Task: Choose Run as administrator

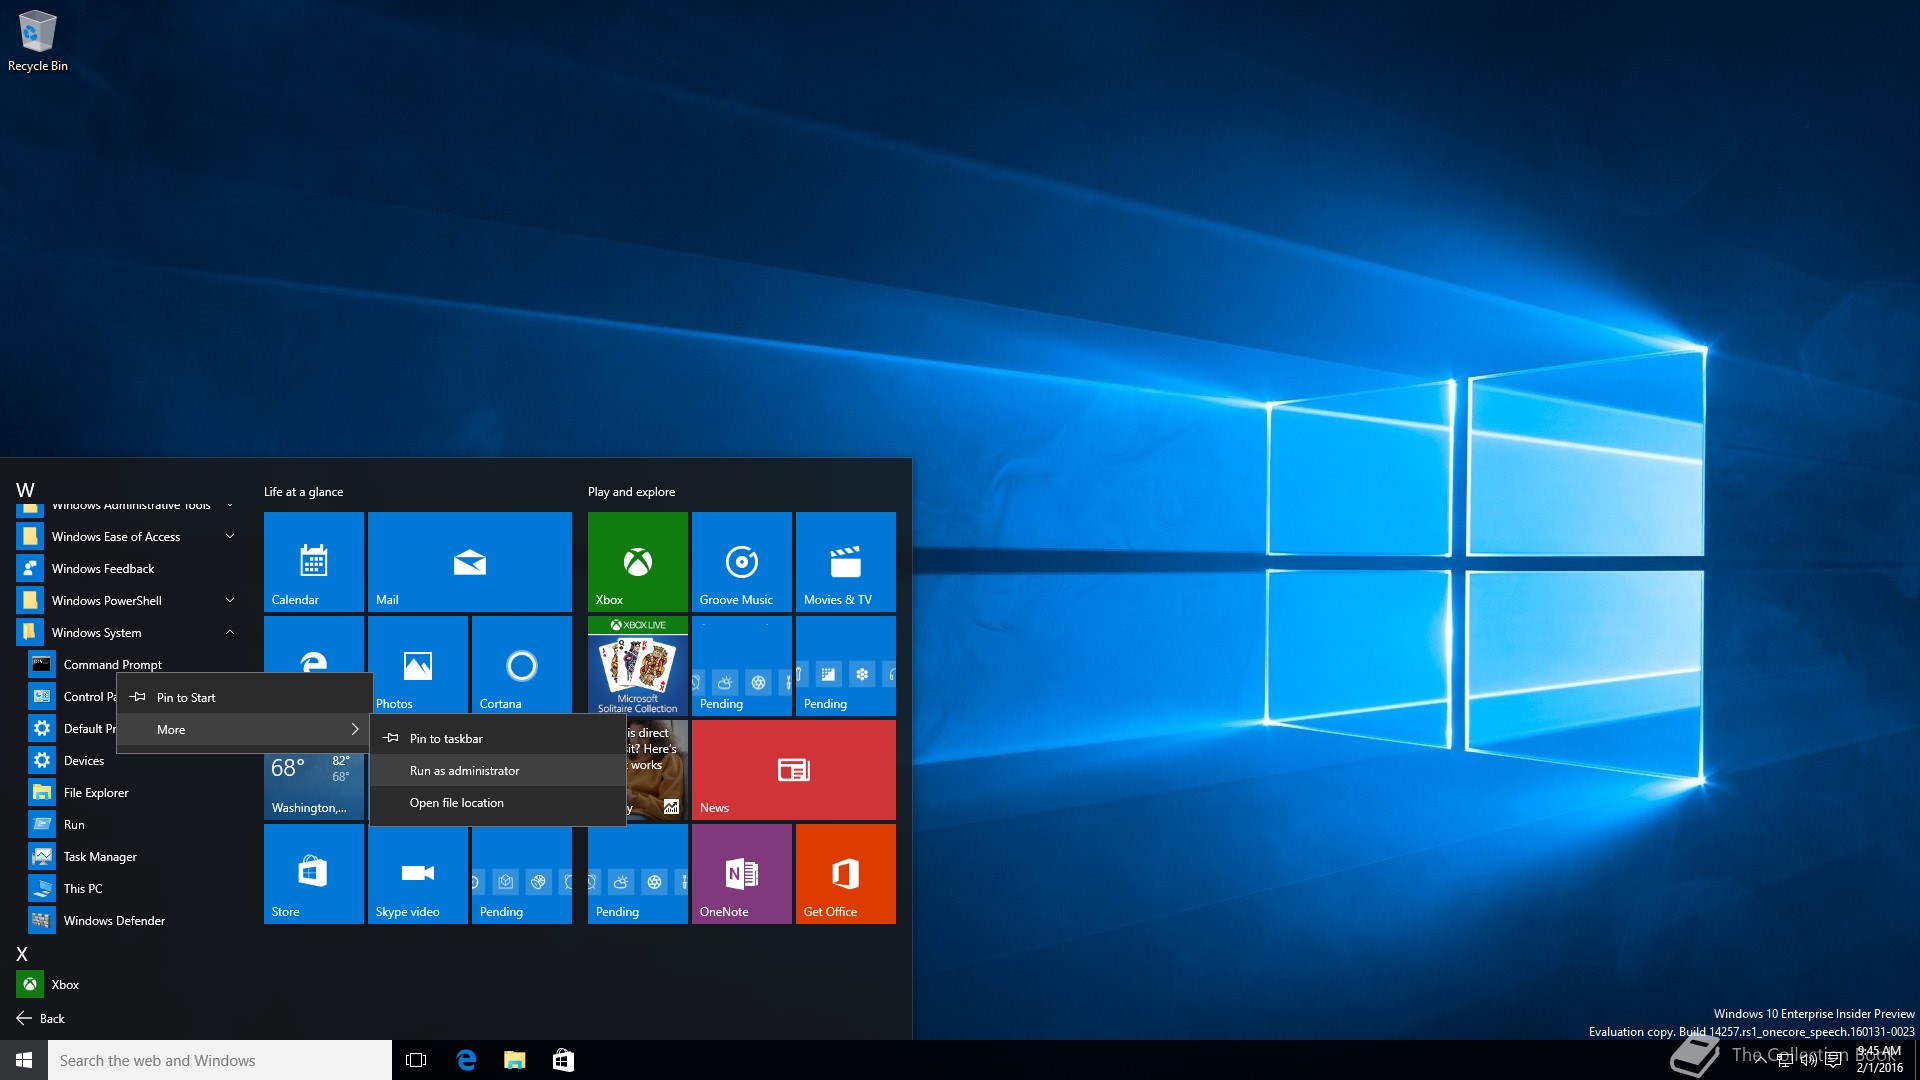Action: [498, 770]
